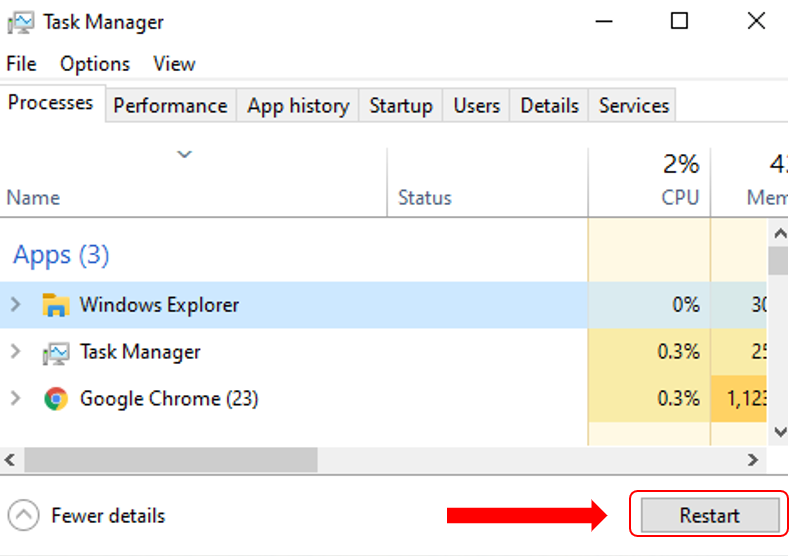The width and height of the screenshot is (789, 556).
Task: Click the horizontal scrollbar thumb
Action: (x=171, y=459)
